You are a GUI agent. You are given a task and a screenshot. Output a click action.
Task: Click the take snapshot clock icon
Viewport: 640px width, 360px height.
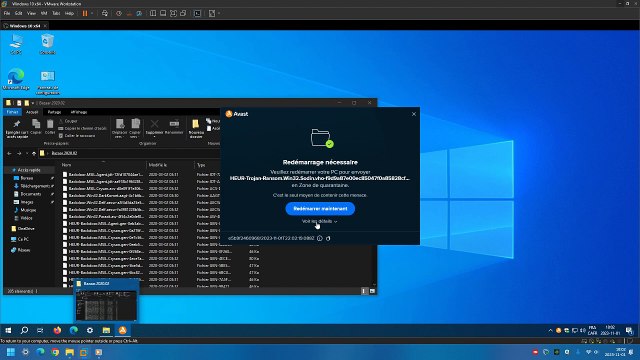[119, 13]
